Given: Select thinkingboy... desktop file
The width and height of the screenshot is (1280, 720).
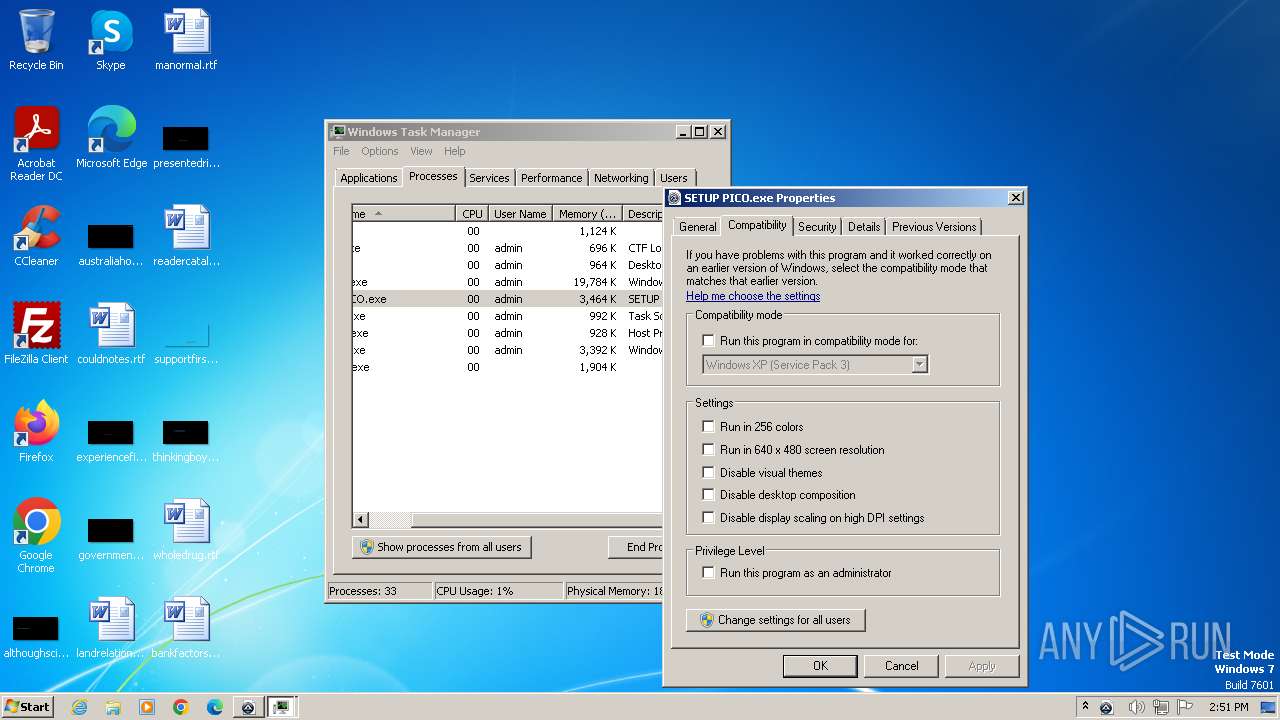Looking at the screenshot, I should tap(186, 440).
